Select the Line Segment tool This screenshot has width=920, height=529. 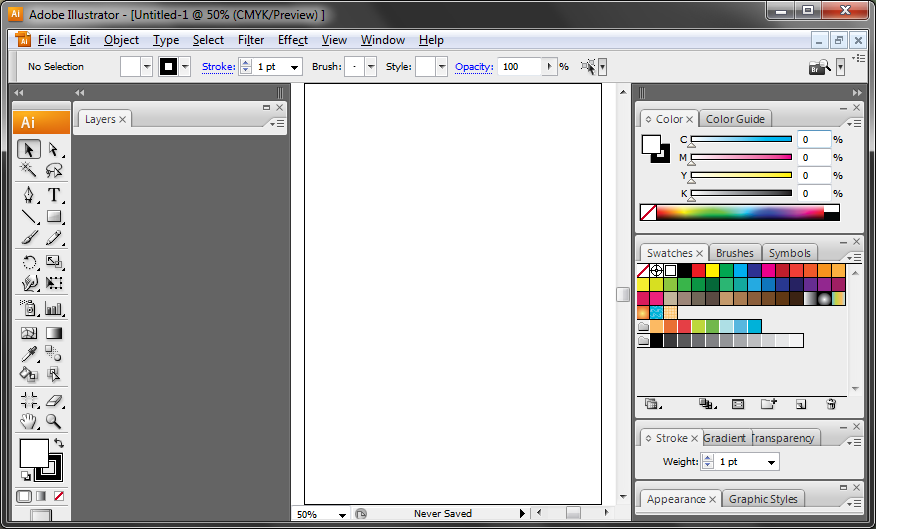[28, 216]
